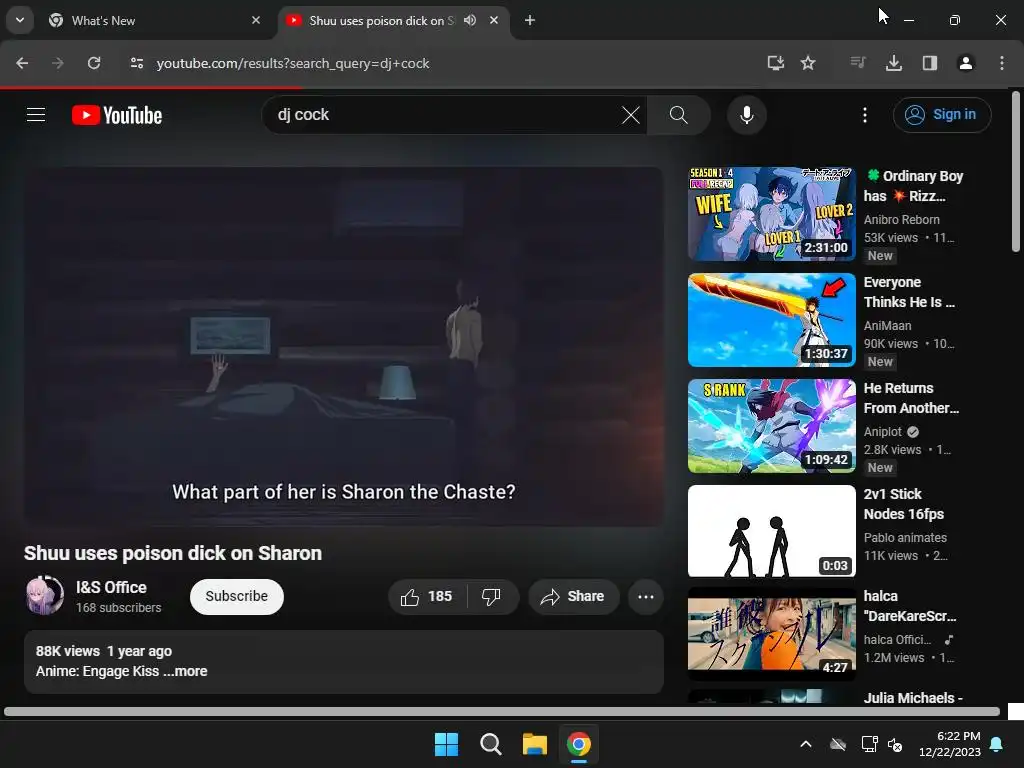Image resolution: width=1024 pixels, height=768 pixels.
Task: Open the taskbar clock and date
Action: pos(949,744)
